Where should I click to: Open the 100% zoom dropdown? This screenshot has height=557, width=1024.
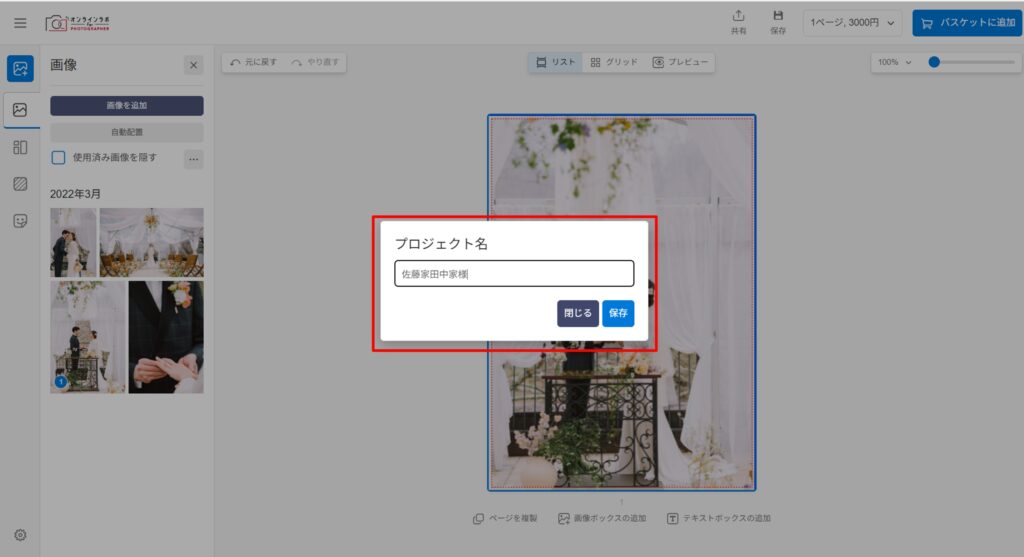894,62
